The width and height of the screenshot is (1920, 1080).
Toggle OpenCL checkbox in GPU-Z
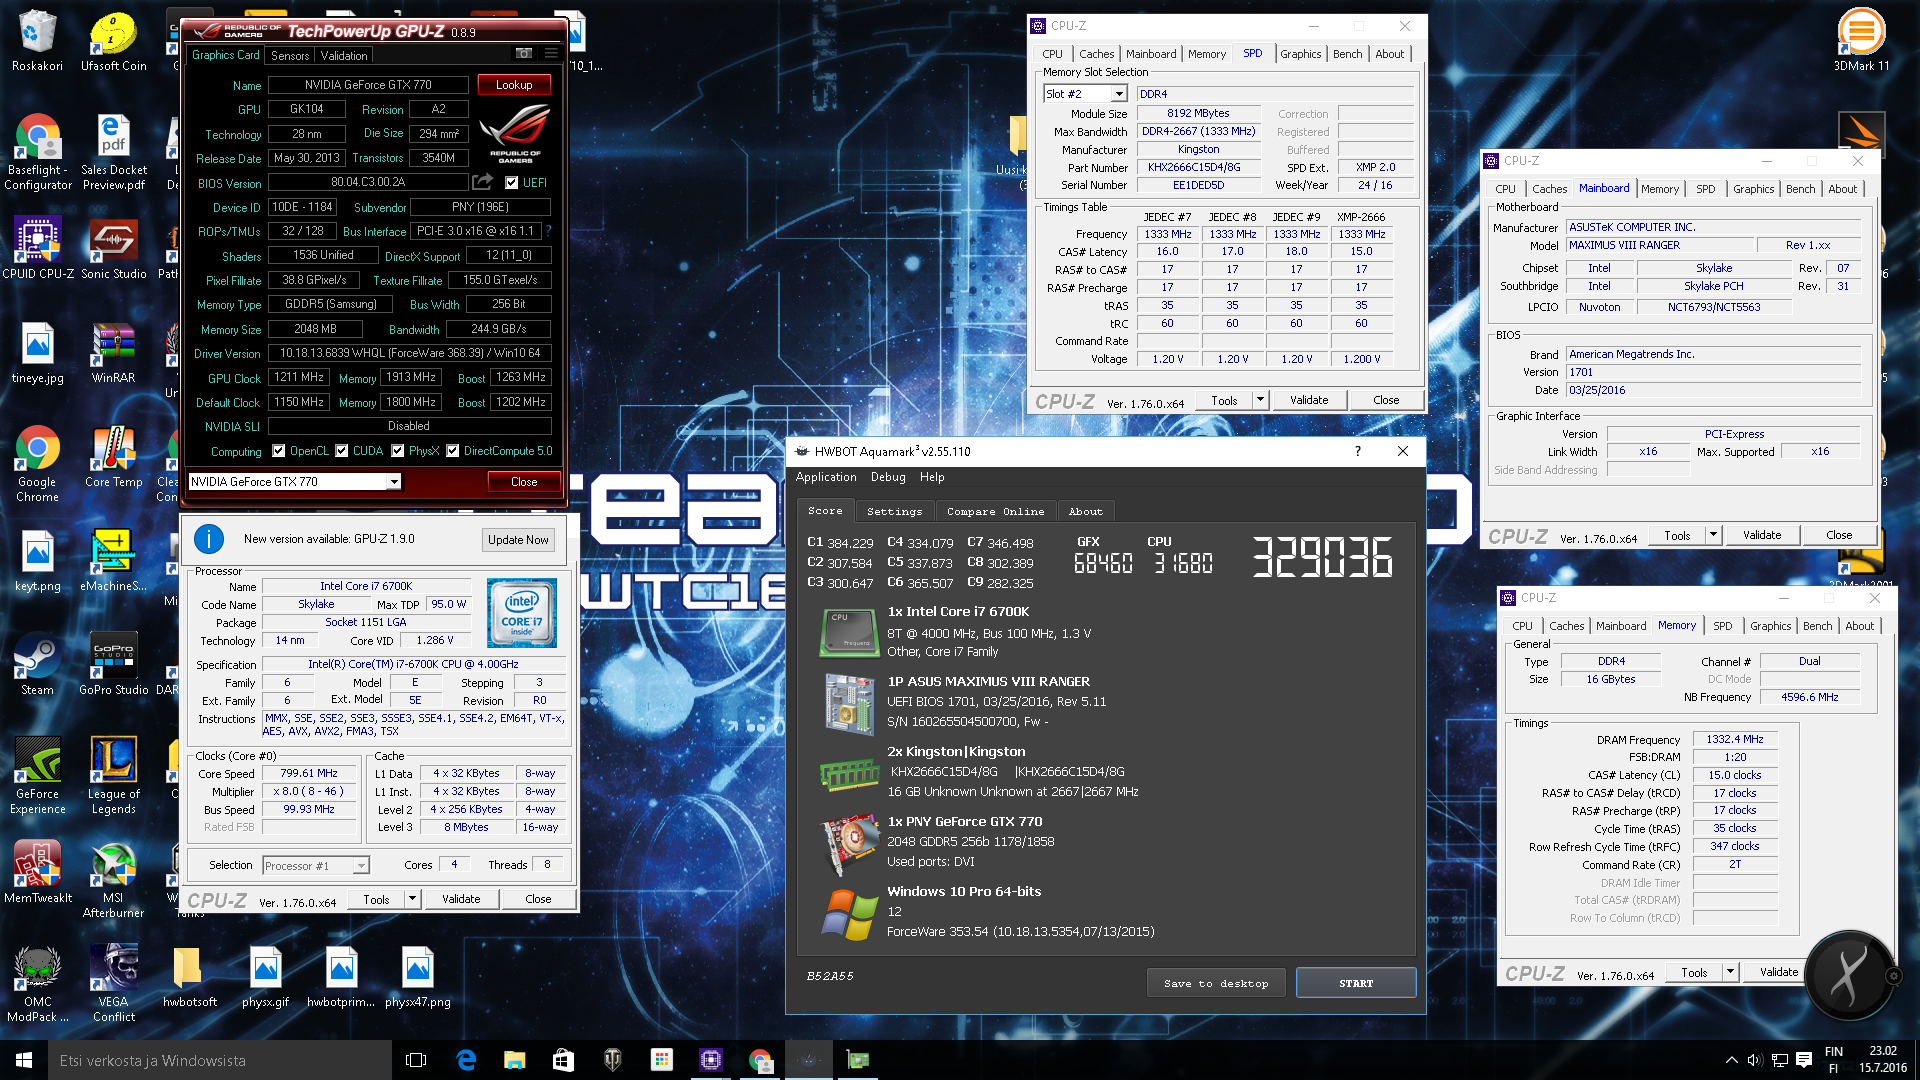tap(279, 451)
